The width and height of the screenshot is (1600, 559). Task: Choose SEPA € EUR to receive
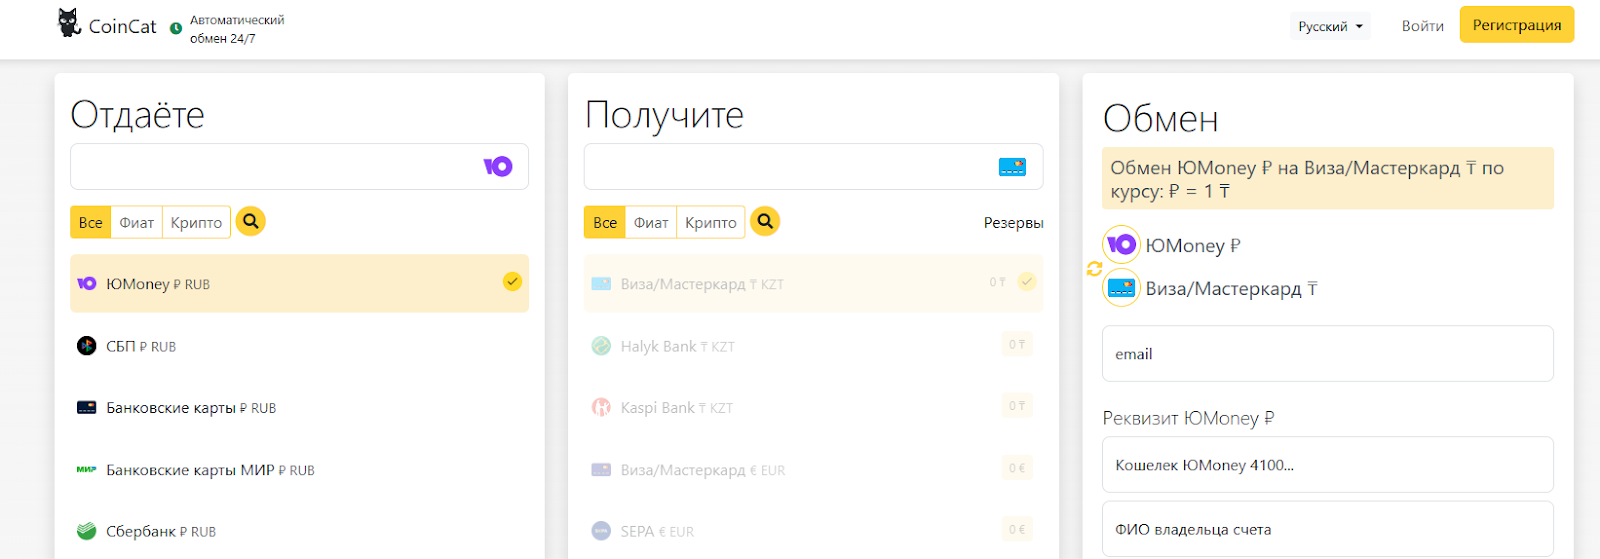[813, 531]
